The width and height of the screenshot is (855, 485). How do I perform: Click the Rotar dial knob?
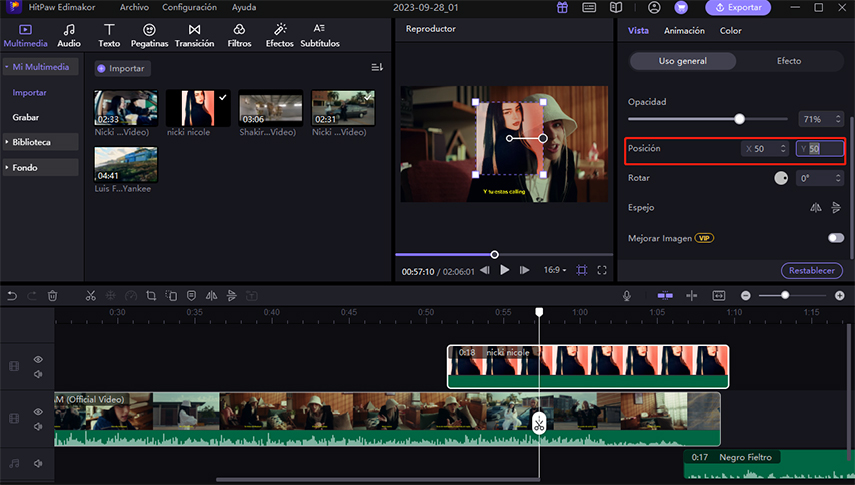point(781,178)
